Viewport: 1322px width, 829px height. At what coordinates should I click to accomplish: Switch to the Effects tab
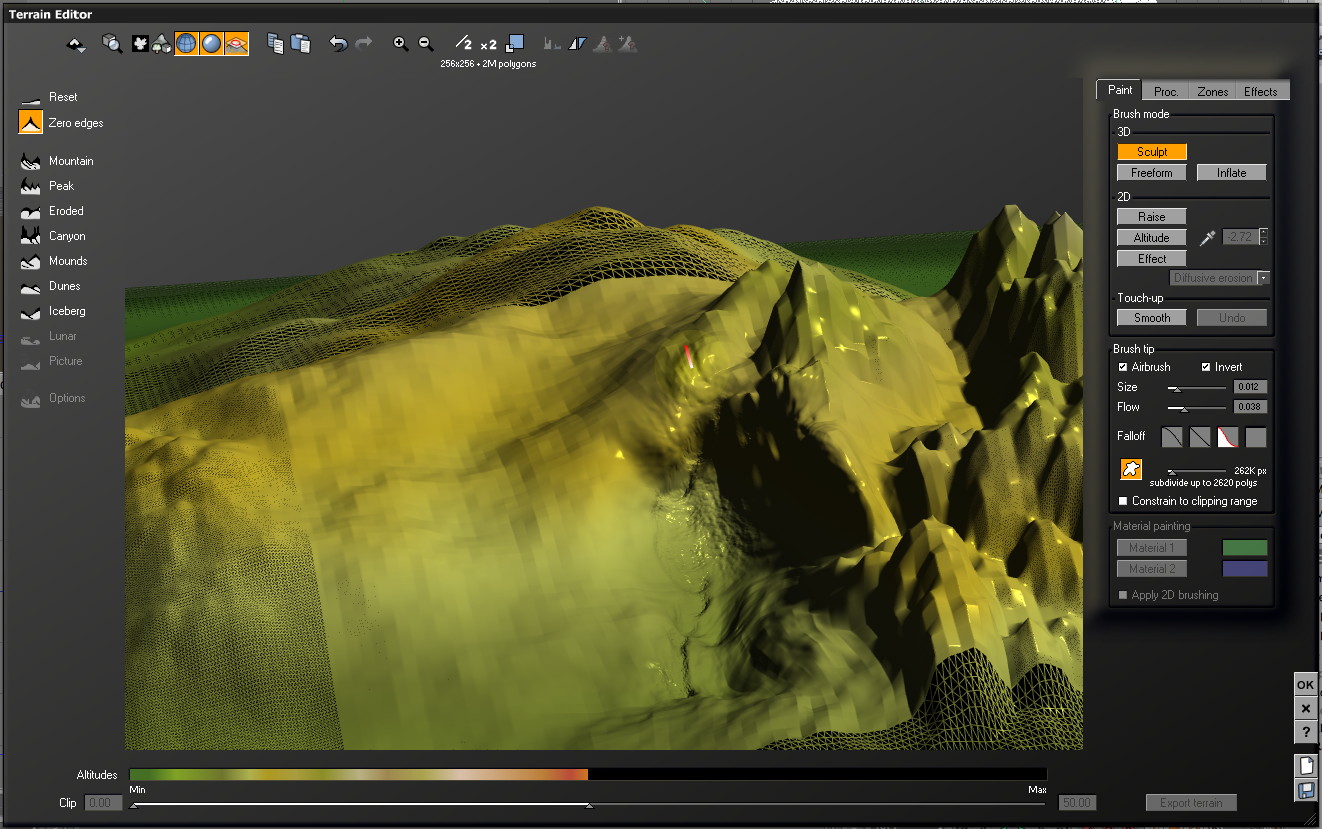(1260, 91)
